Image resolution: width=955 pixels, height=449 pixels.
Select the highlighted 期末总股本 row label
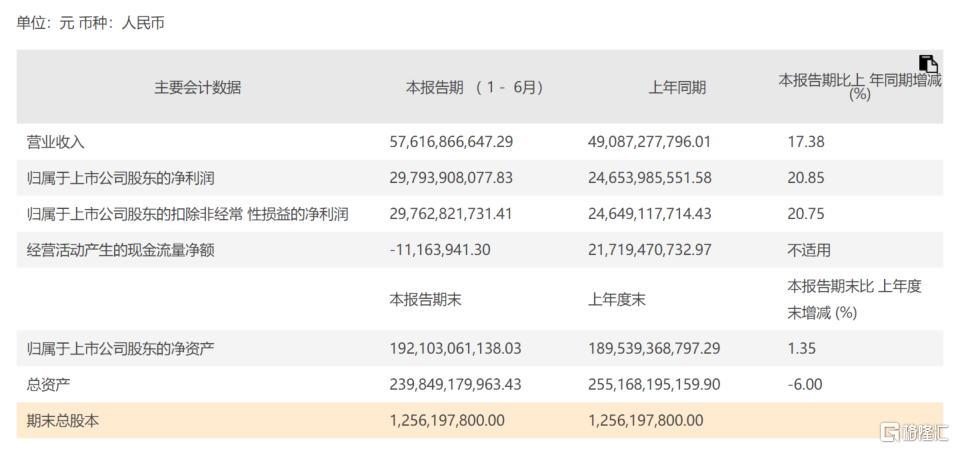pos(62,421)
